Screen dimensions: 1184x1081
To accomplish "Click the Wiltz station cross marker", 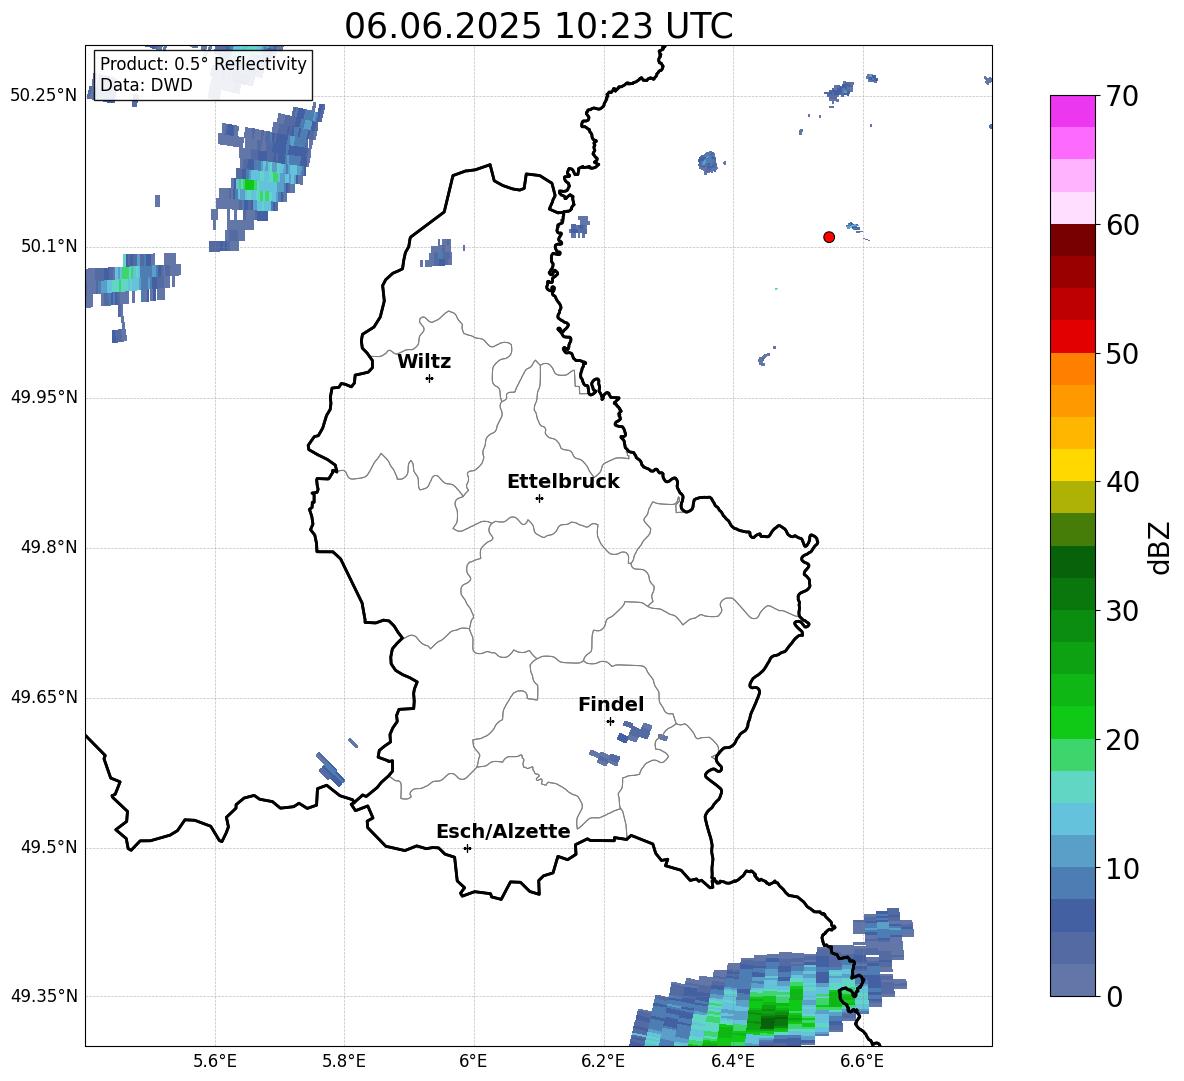I will pyautogui.click(x=430, y=378).
